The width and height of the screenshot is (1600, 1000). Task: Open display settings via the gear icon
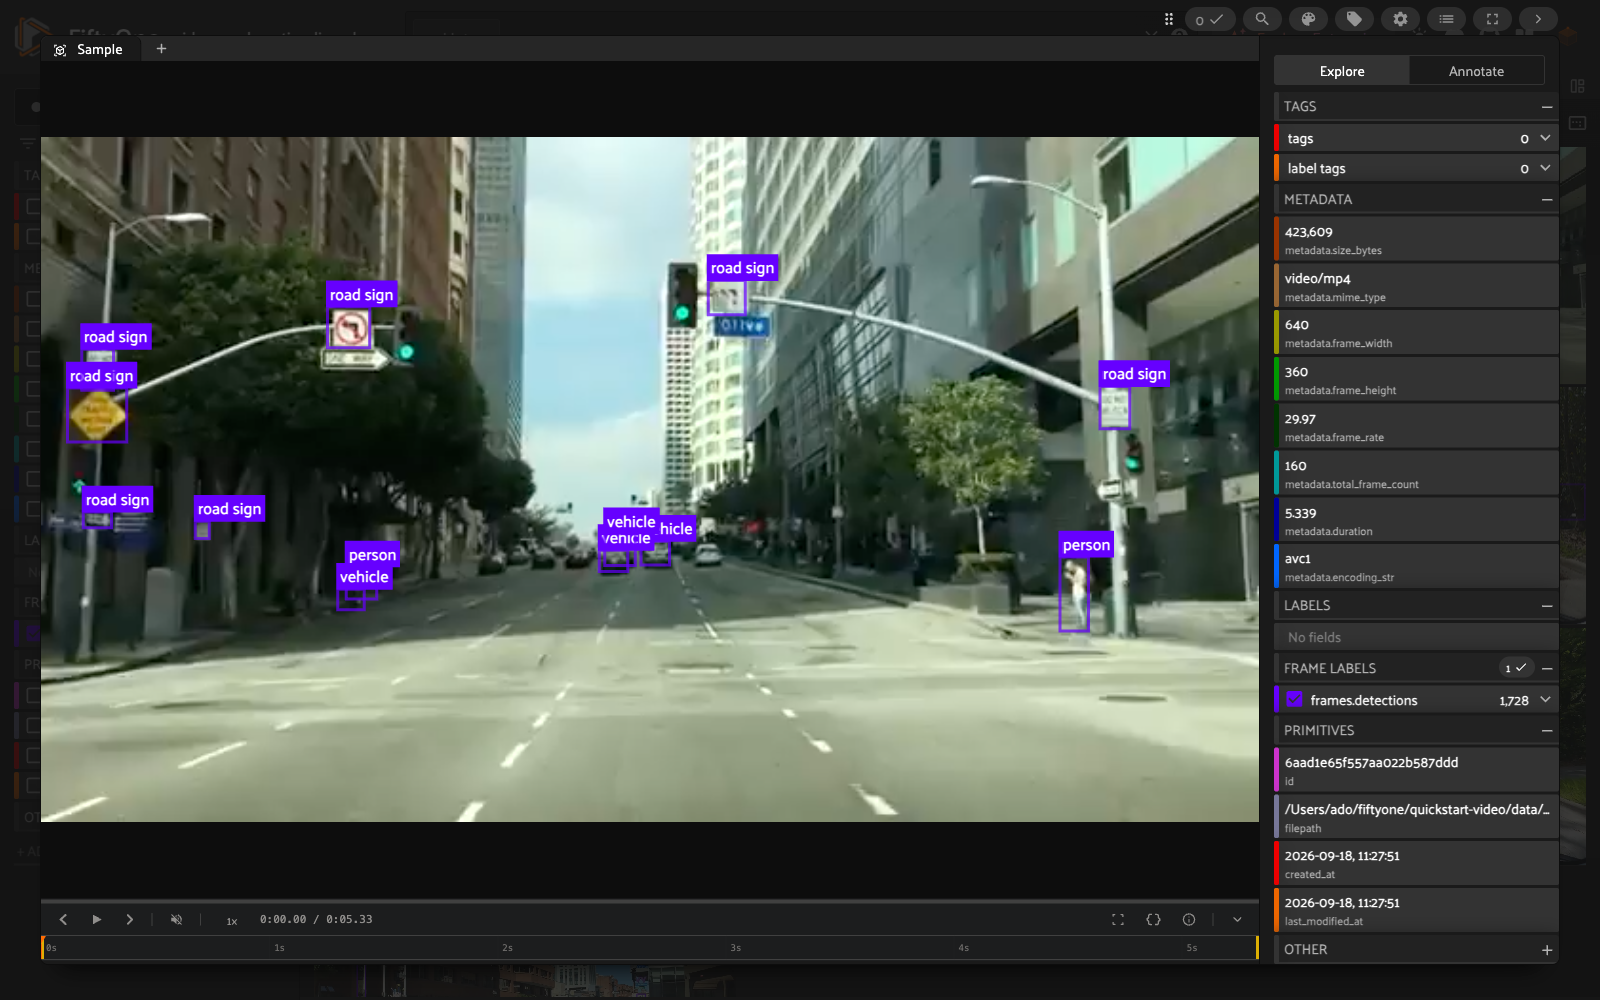[x=1400, y=19]
